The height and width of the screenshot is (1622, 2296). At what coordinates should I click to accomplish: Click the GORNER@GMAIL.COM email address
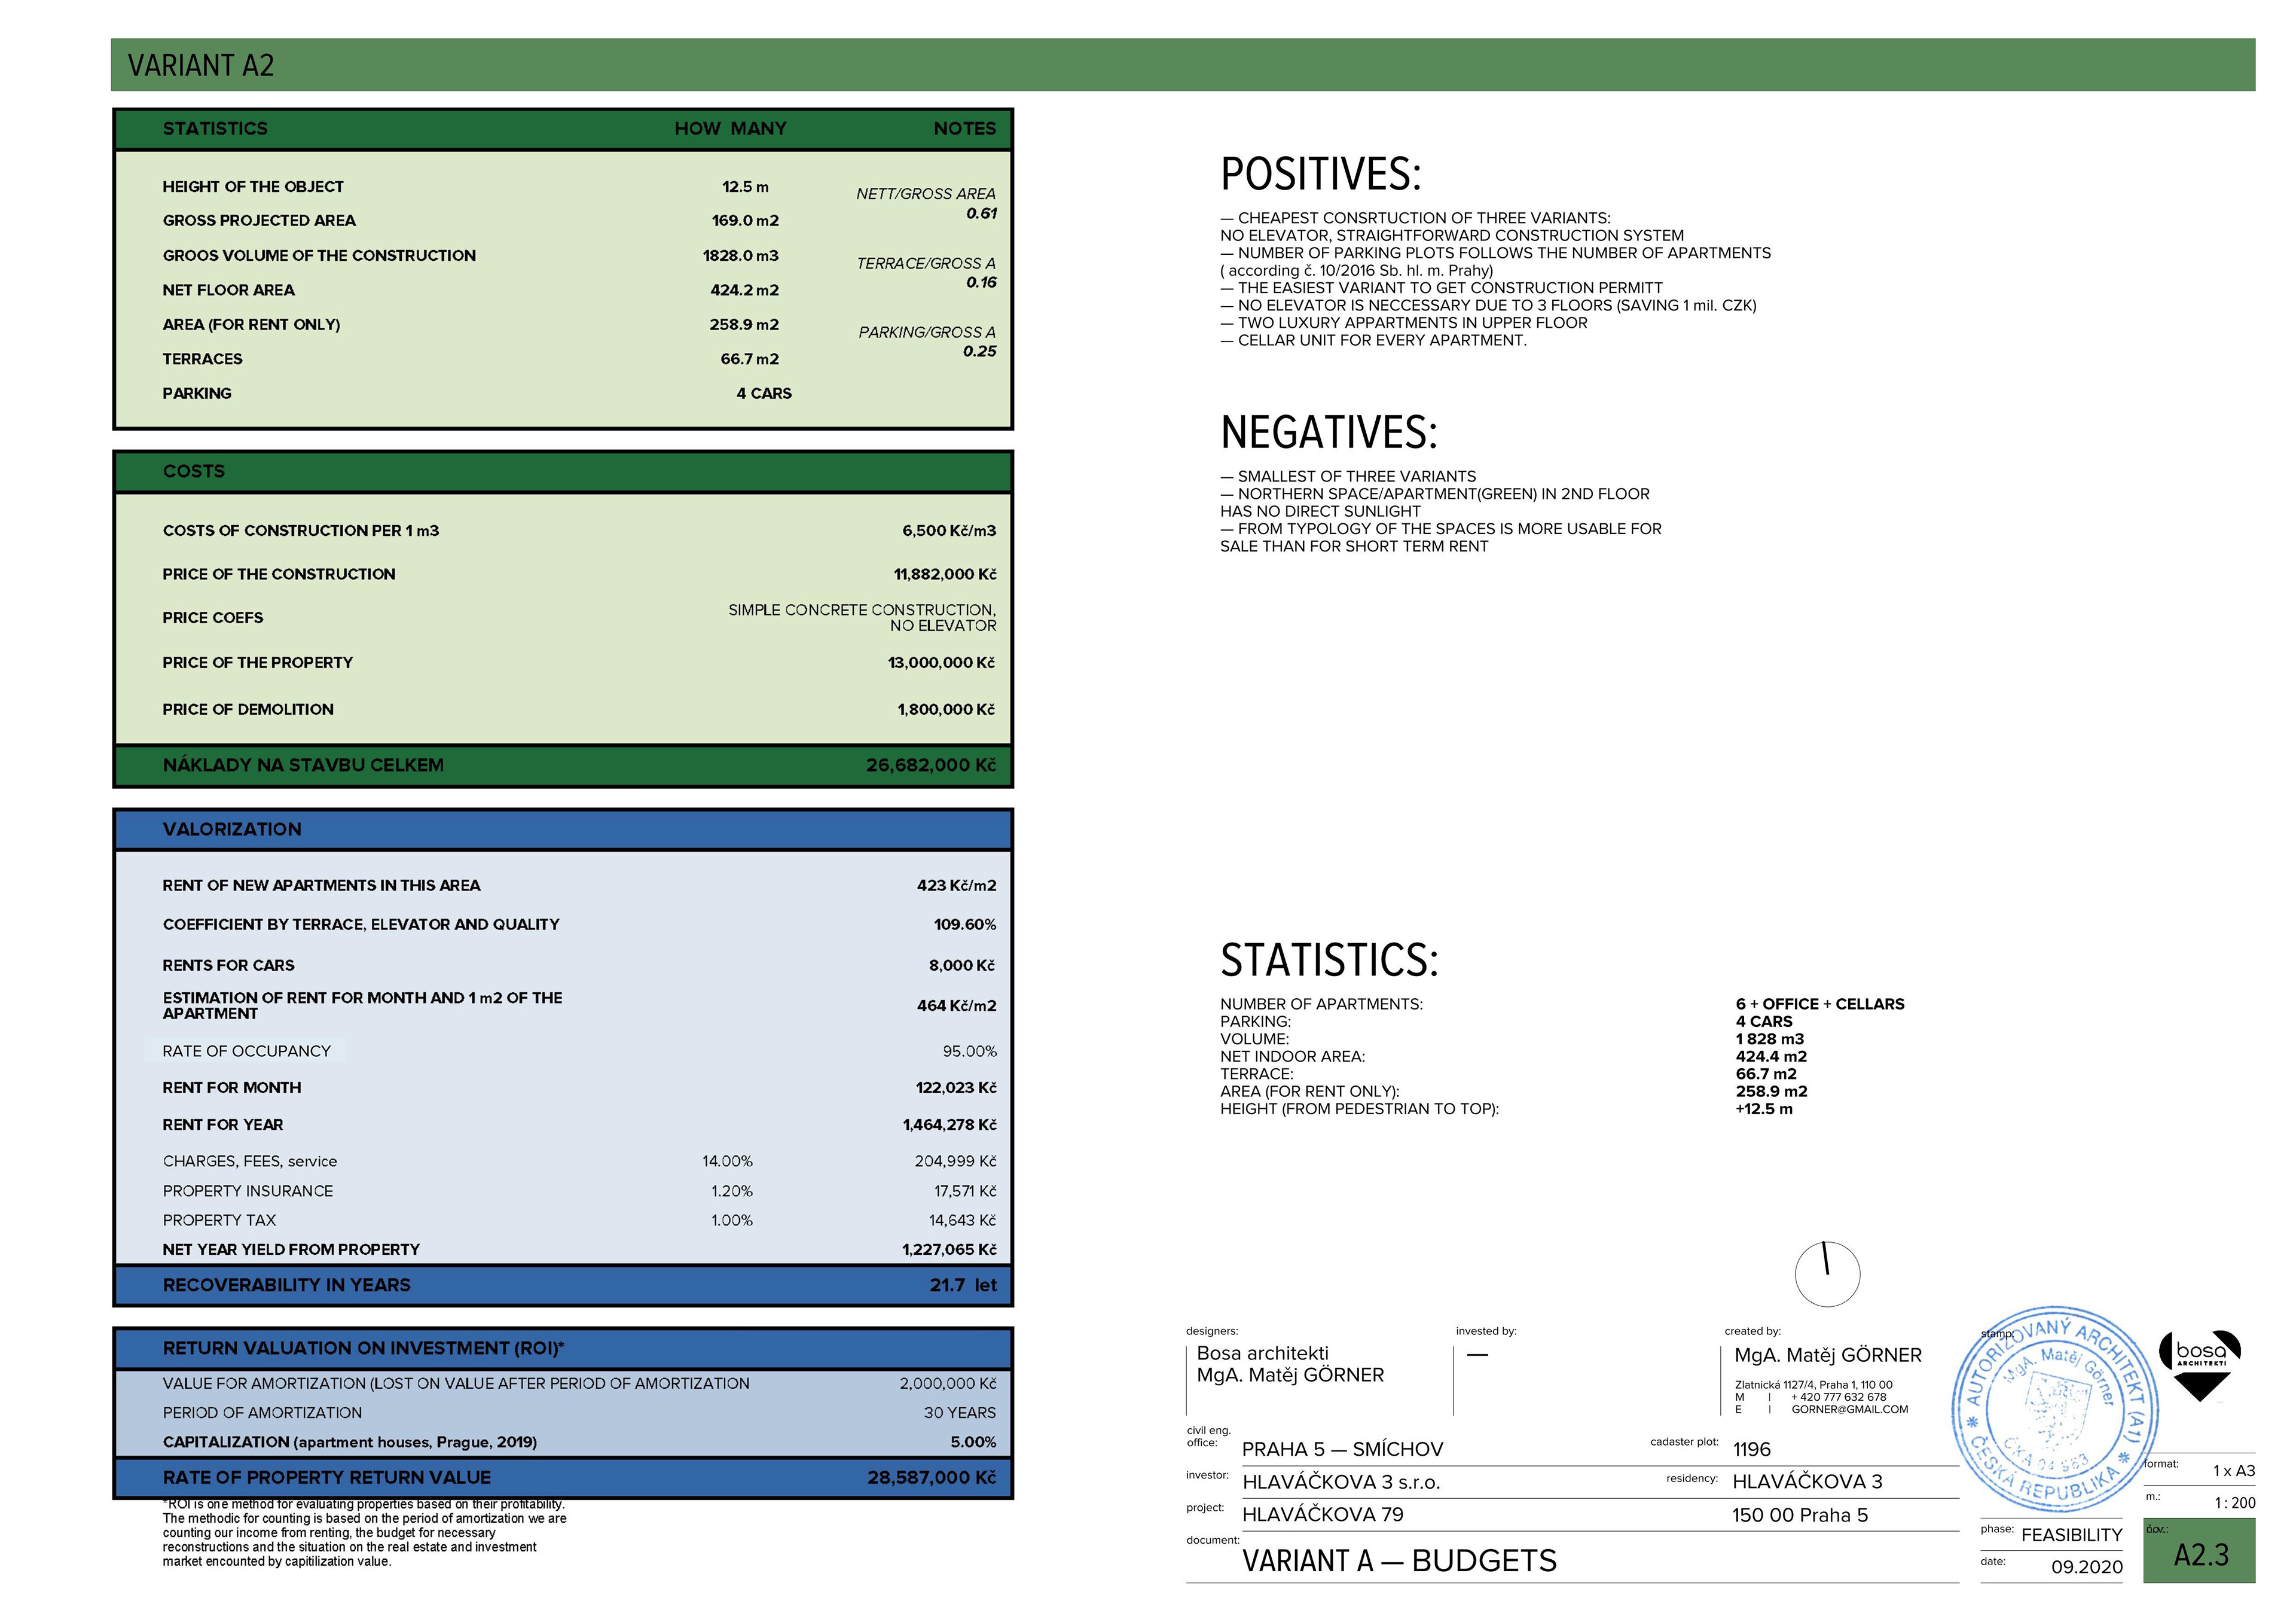(x=1849, y=1409)
